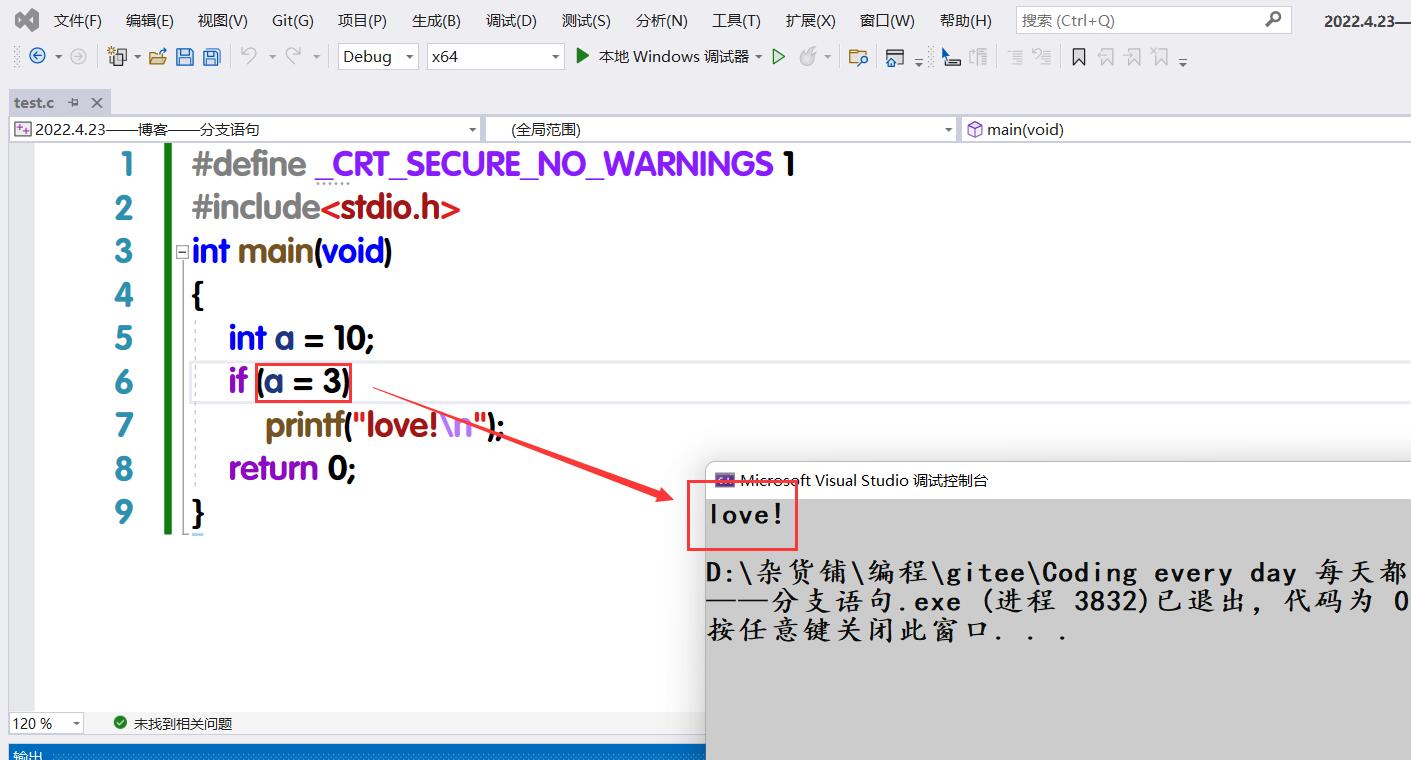The height and width of the screenshot is (760, 1411).
Task: Click the undo arrow icon
Action: (x=248, y=57)
